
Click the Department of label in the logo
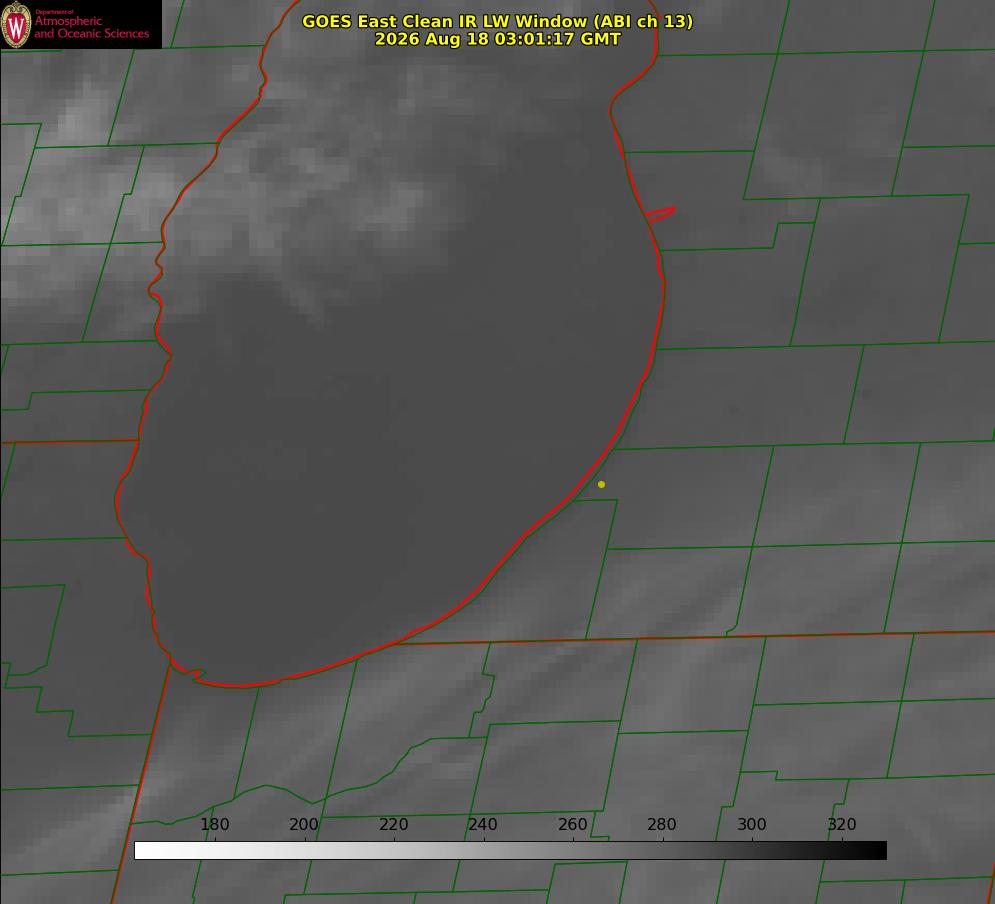tap(54, 12)
